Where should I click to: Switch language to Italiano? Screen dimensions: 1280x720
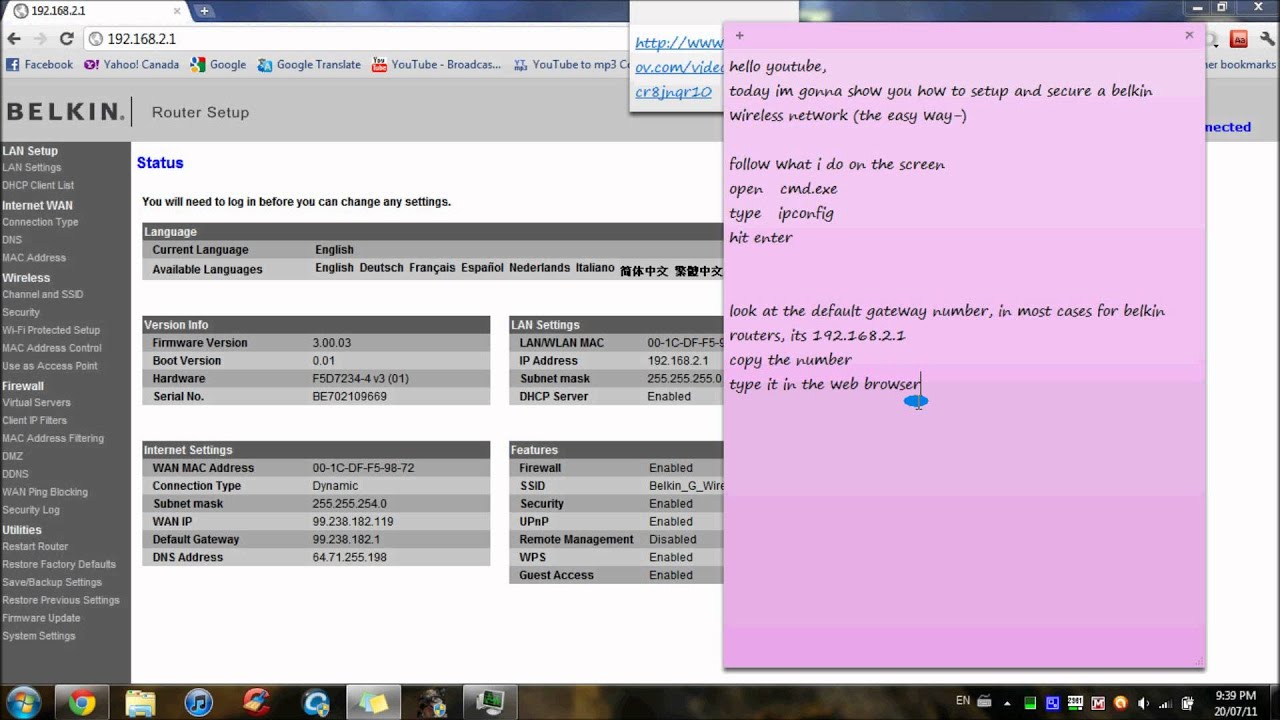(x=595, y=268)
